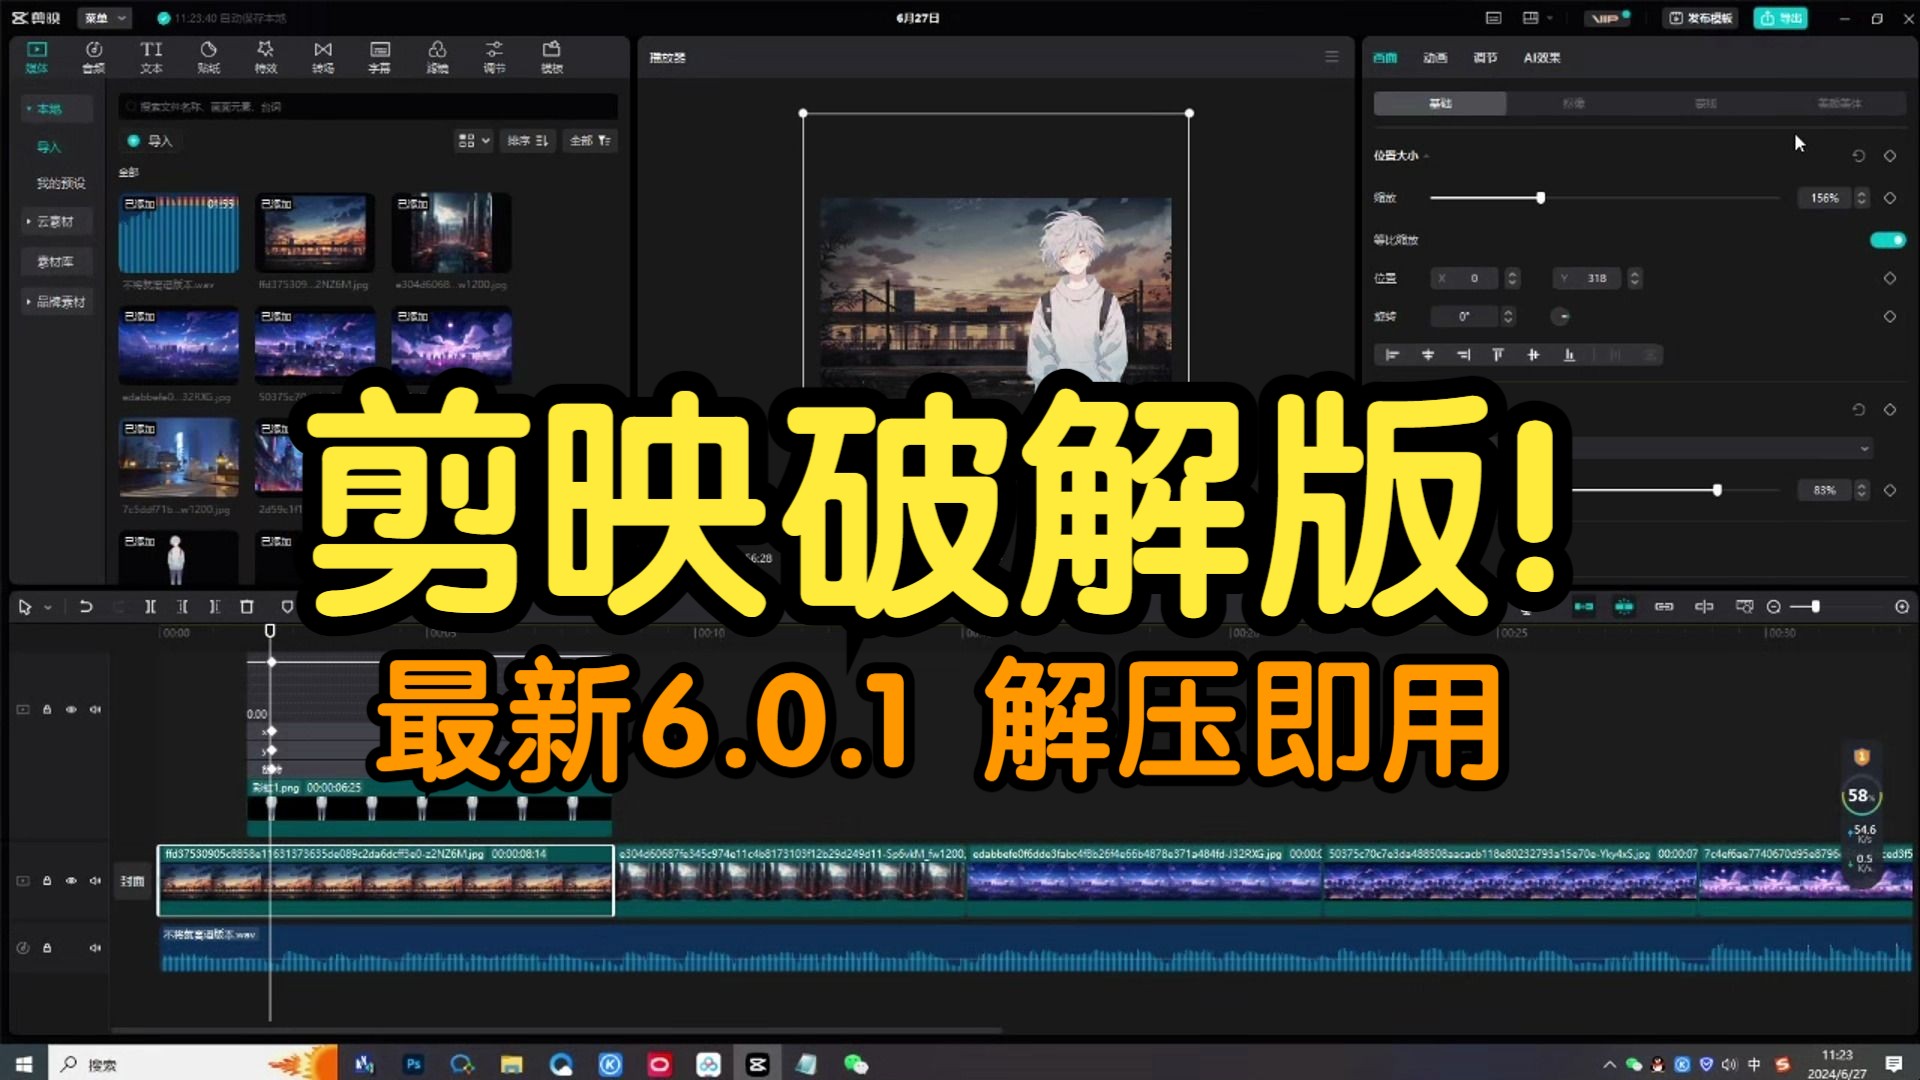Mute the main video track speaker icon
Image resolution: width=1920 pixels, height=1080 pixels.
pyautogui.click(x=95, y=881)
